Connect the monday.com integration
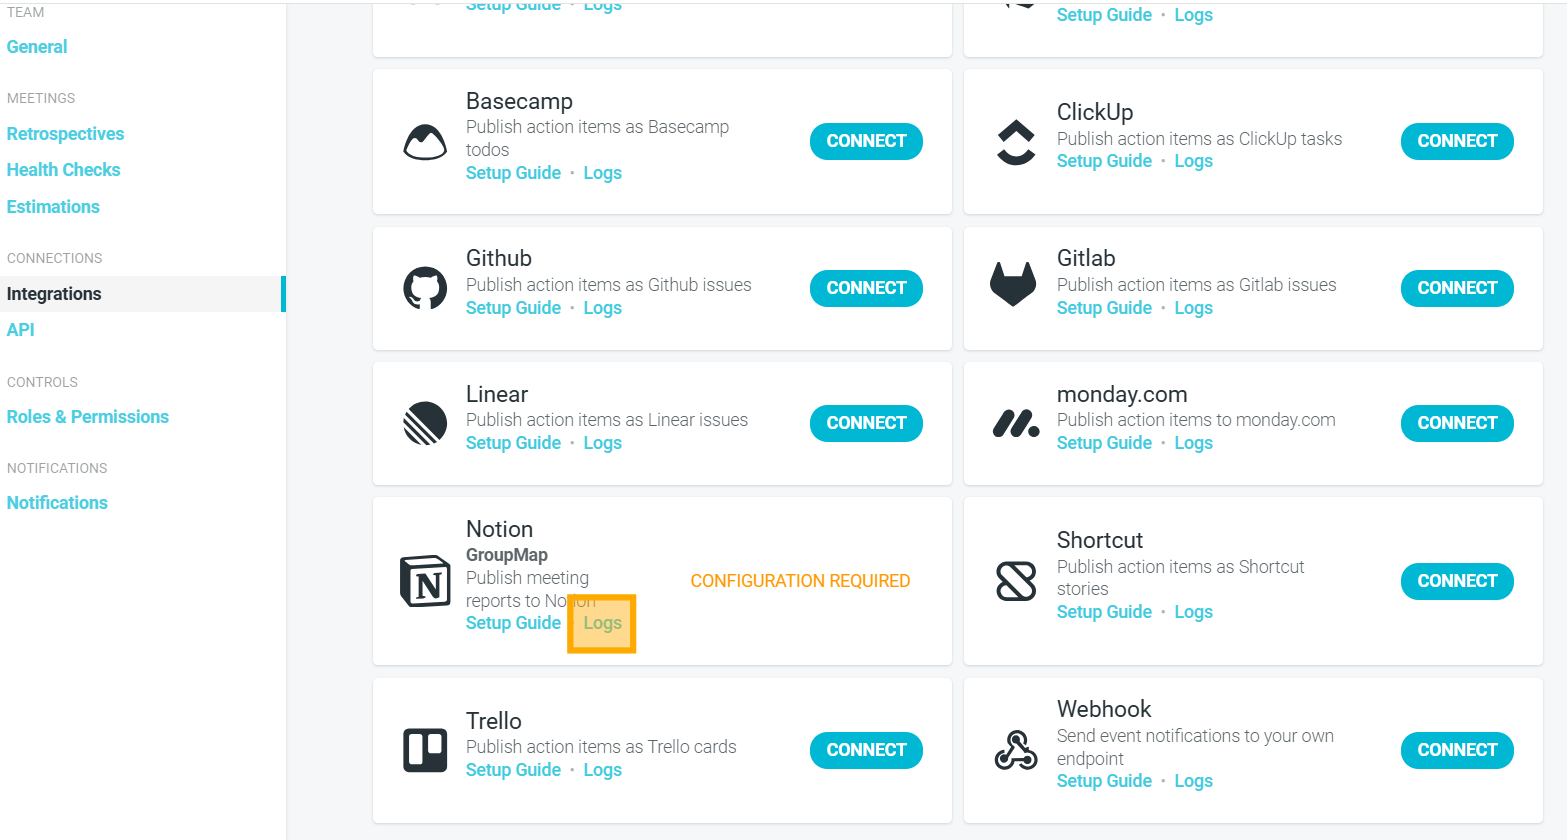This screenshot has height=840, width=1567. click(x=1457, y=423)
